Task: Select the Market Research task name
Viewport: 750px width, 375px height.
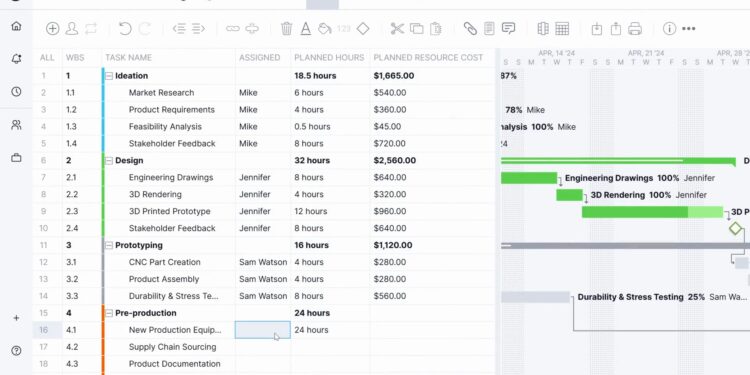Action: coord(161,93)
